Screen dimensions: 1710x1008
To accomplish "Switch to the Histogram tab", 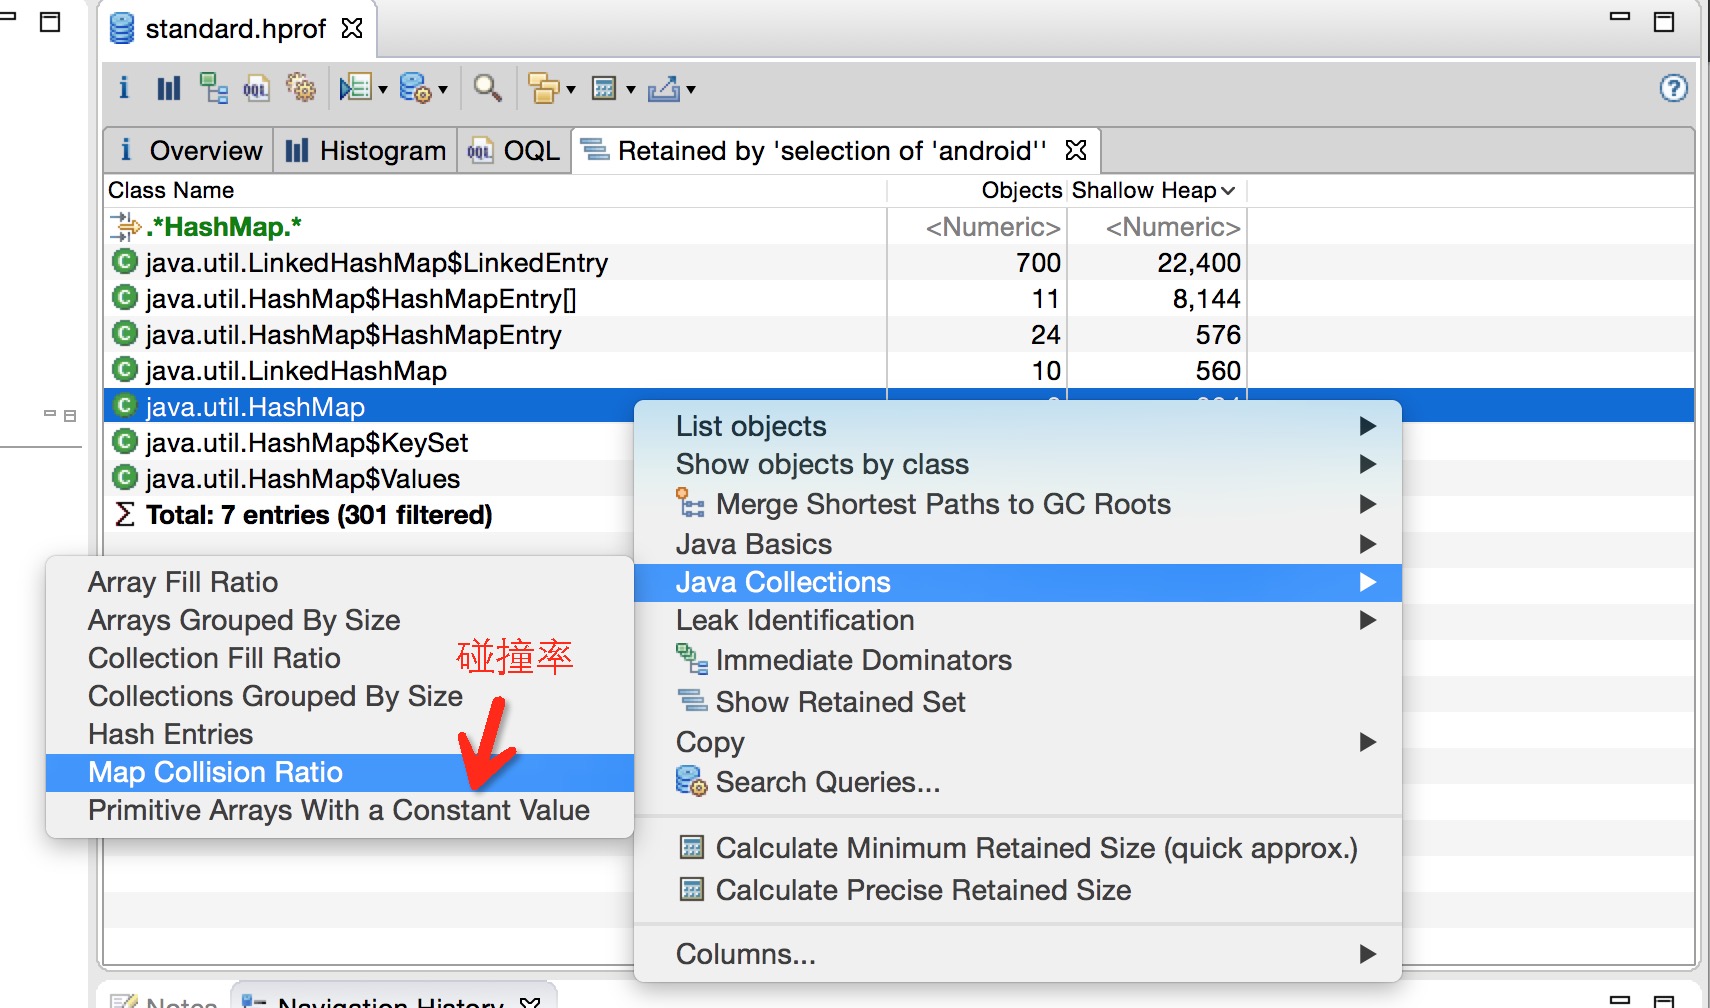I will click(365, 150).
